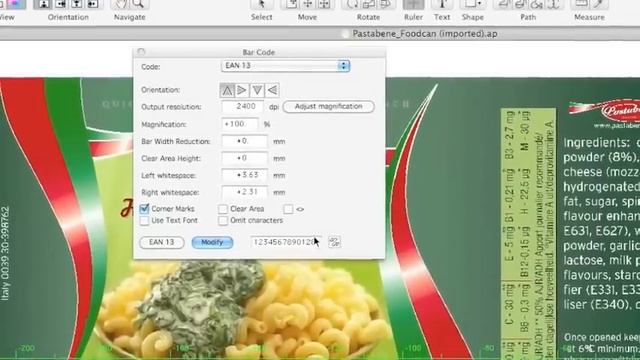This screenshot has height=360, width=640.
Task: Enable the Omit characters checkbox
Action: point(223,220)
